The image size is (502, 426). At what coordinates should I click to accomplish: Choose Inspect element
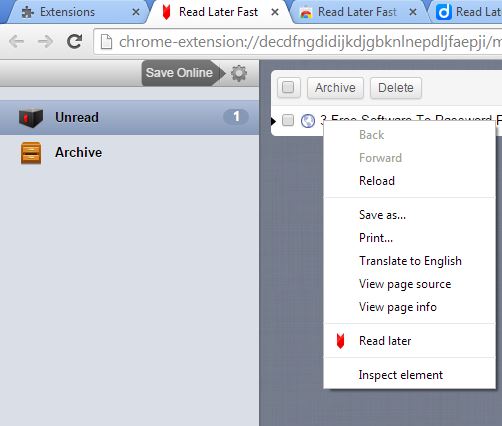[x=410, y=375]
